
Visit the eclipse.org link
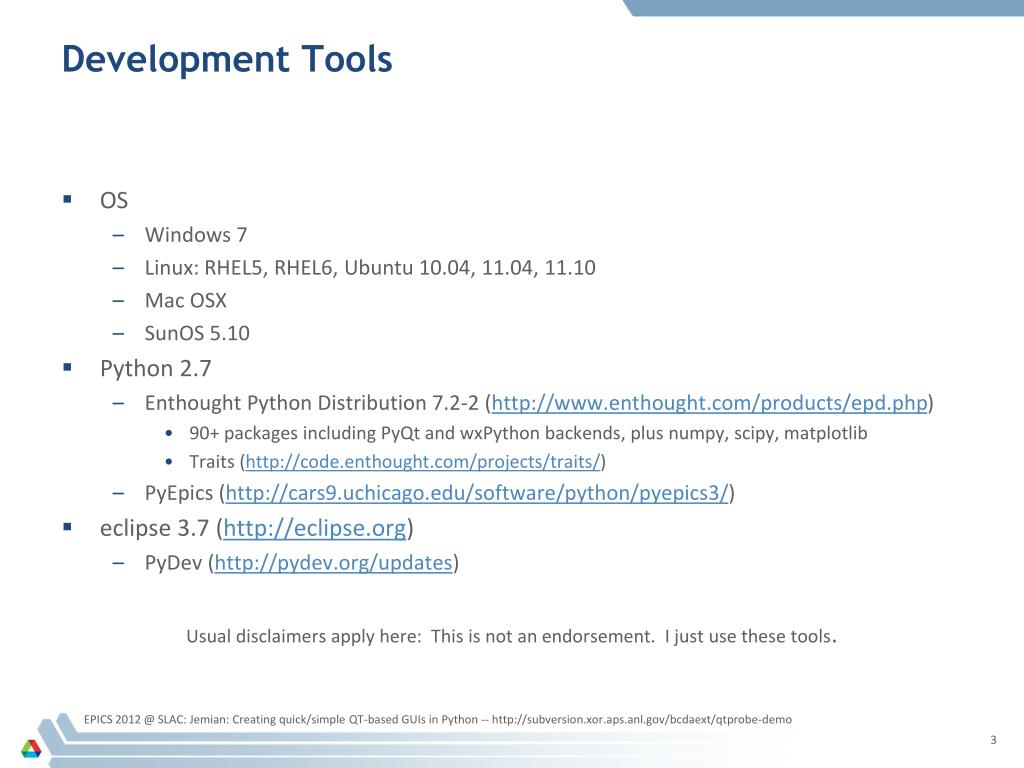tap(315, 528)
